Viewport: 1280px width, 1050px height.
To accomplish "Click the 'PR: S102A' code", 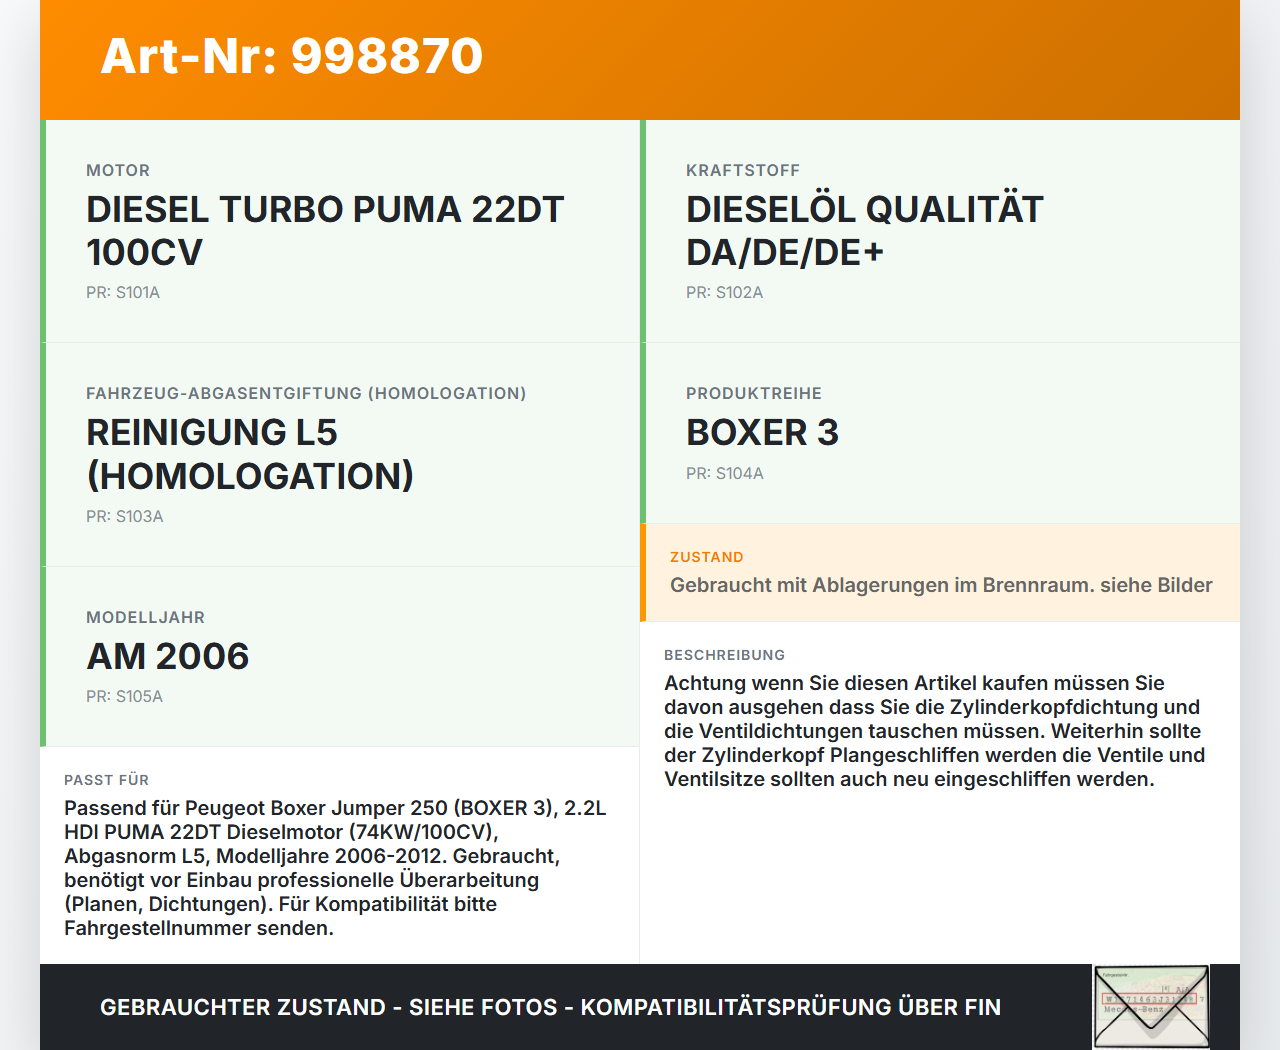I will point(725,293).
